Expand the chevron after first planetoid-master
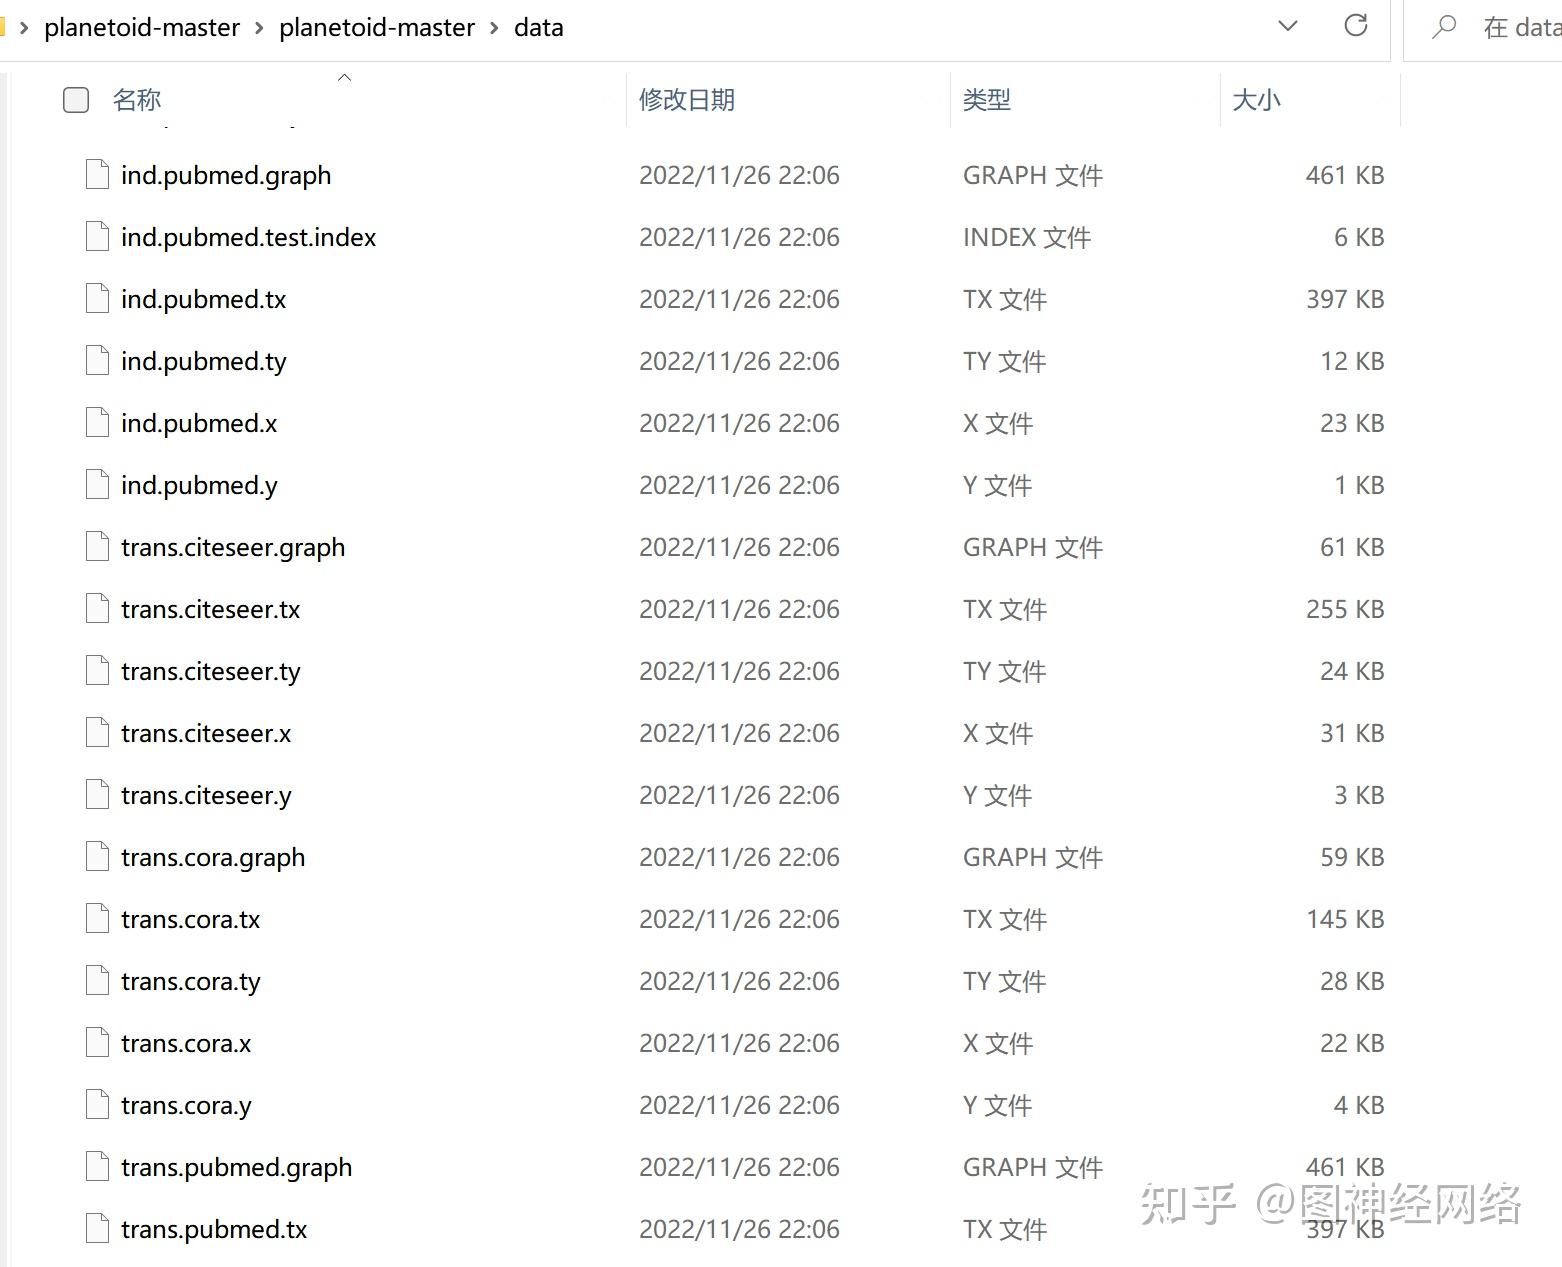The width and height of the screenshot is (1562, 1267). click(259, 28)
